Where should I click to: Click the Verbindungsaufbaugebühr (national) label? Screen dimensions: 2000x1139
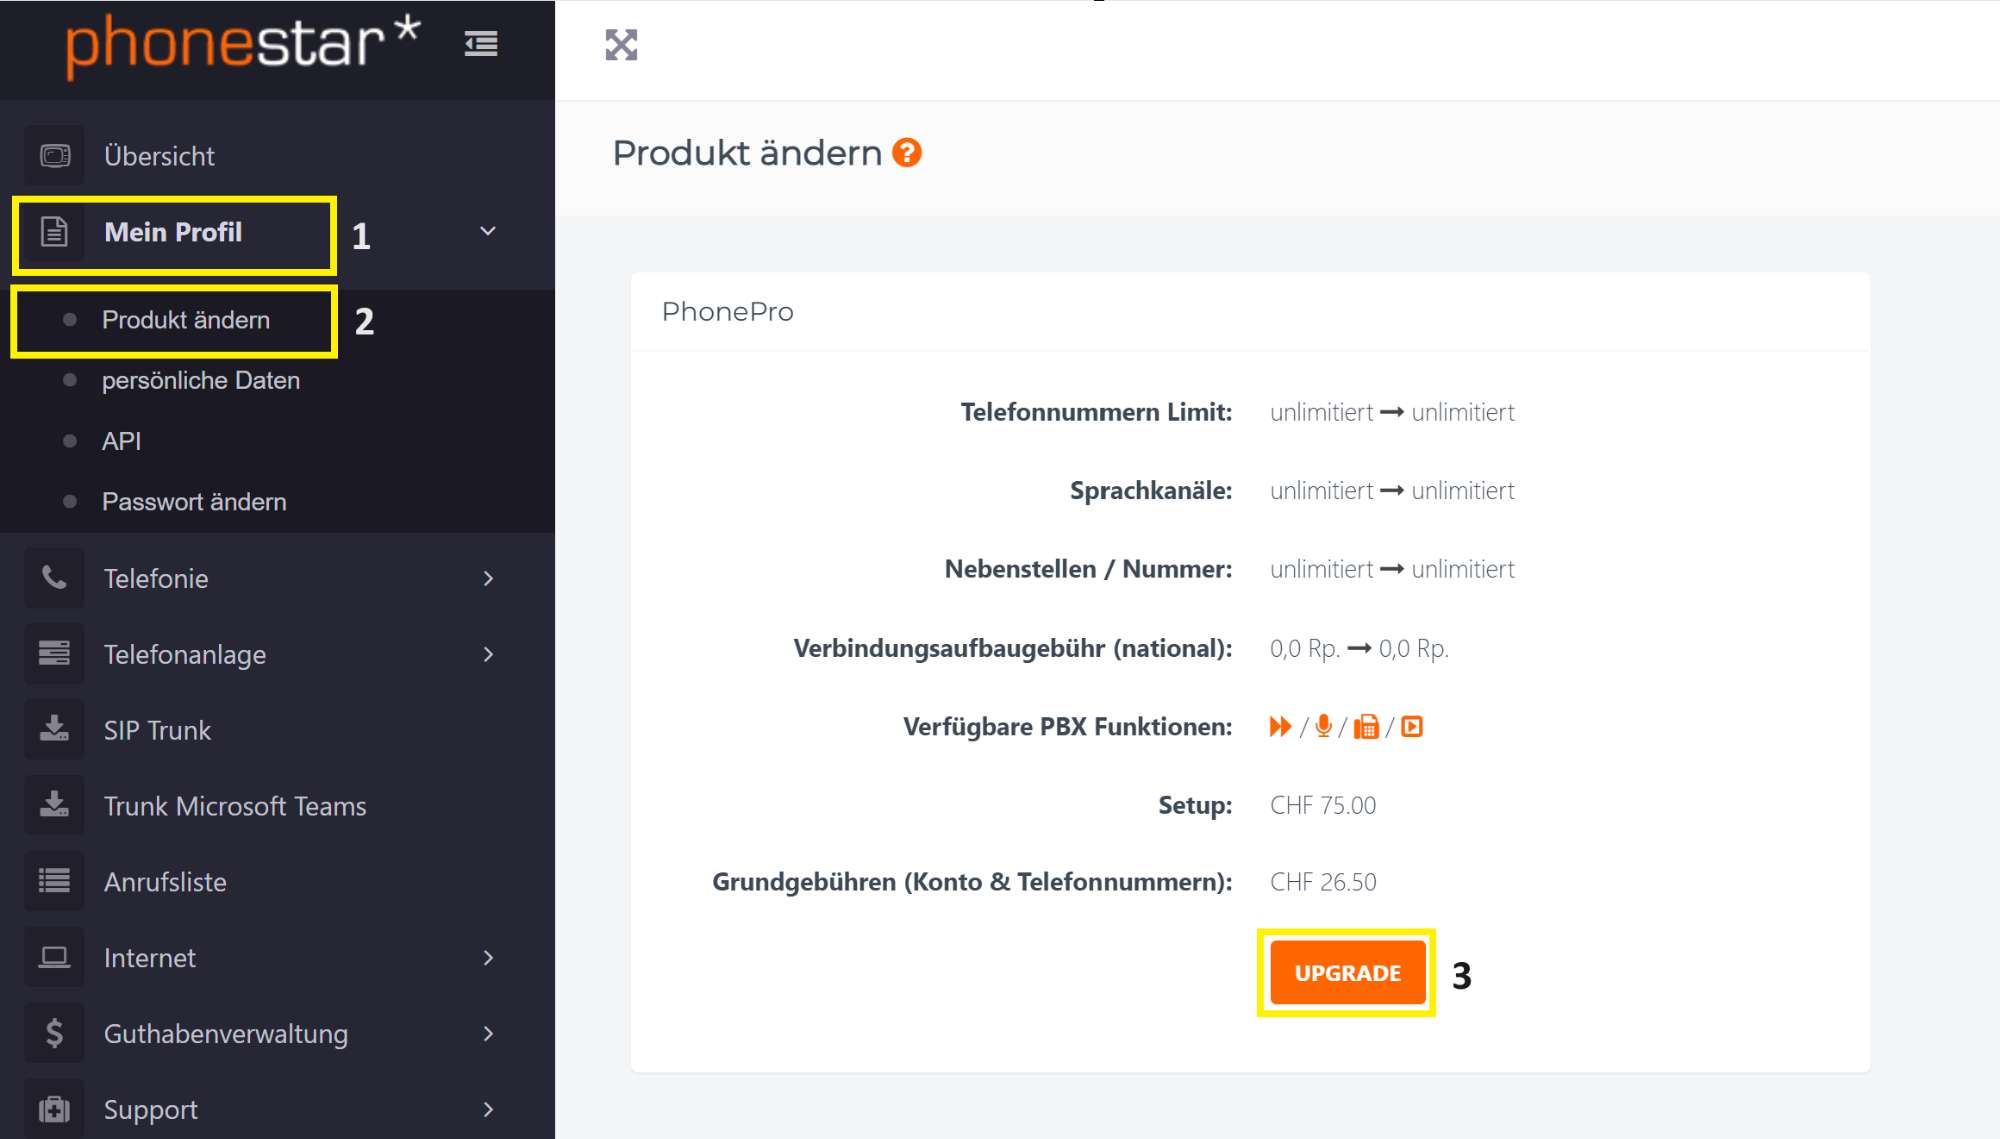pos(1013,648)
